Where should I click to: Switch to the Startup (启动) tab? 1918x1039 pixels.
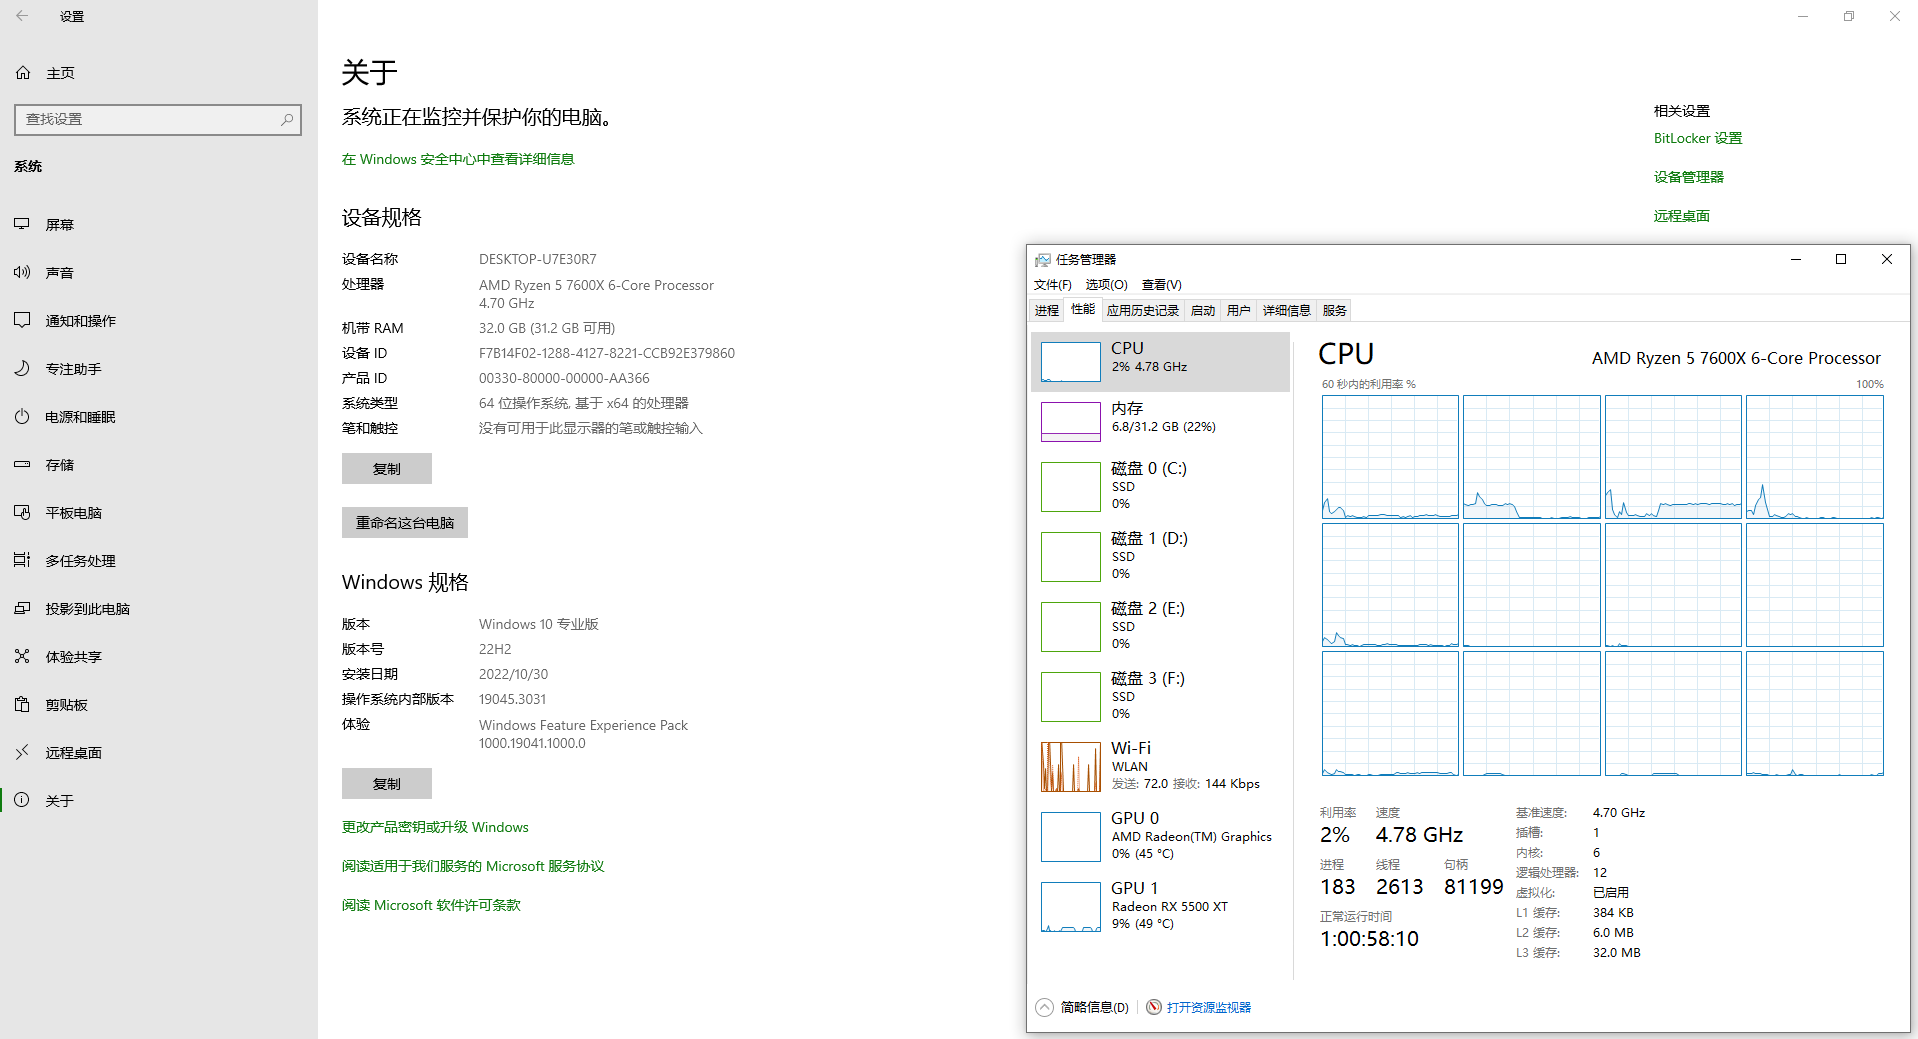[1203, 311]
